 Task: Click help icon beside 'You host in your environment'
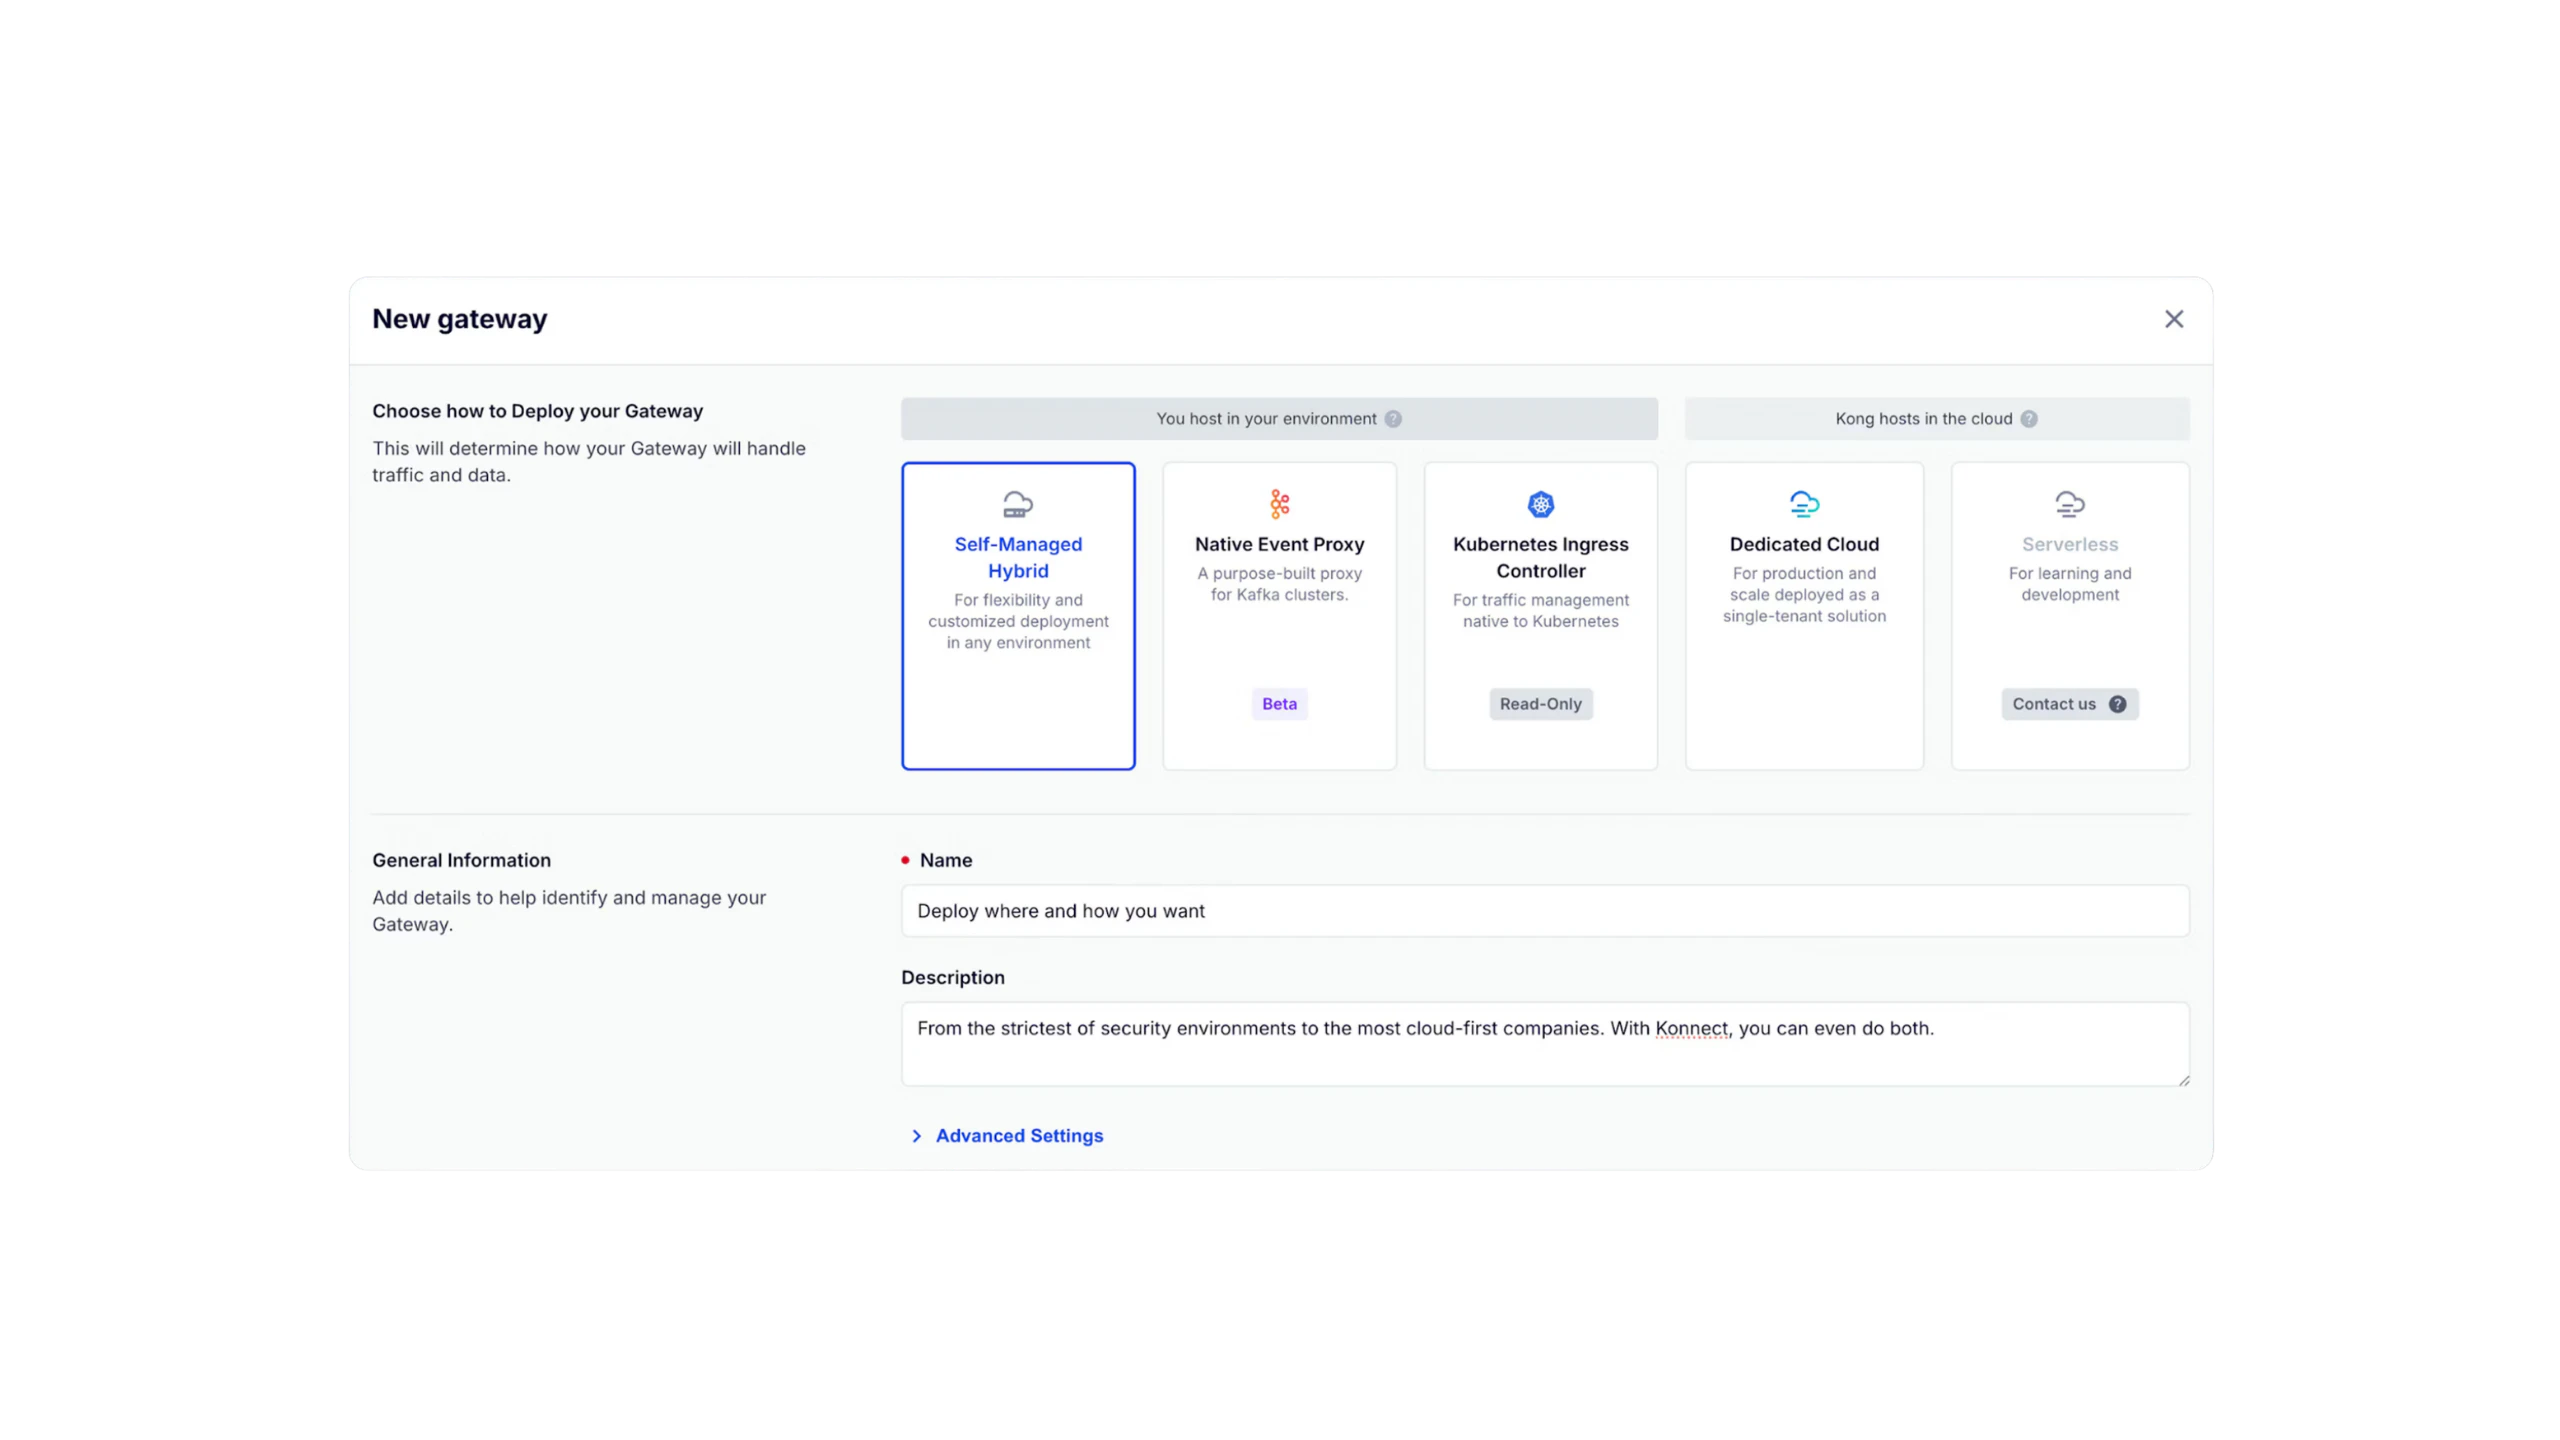(1393, 419)
